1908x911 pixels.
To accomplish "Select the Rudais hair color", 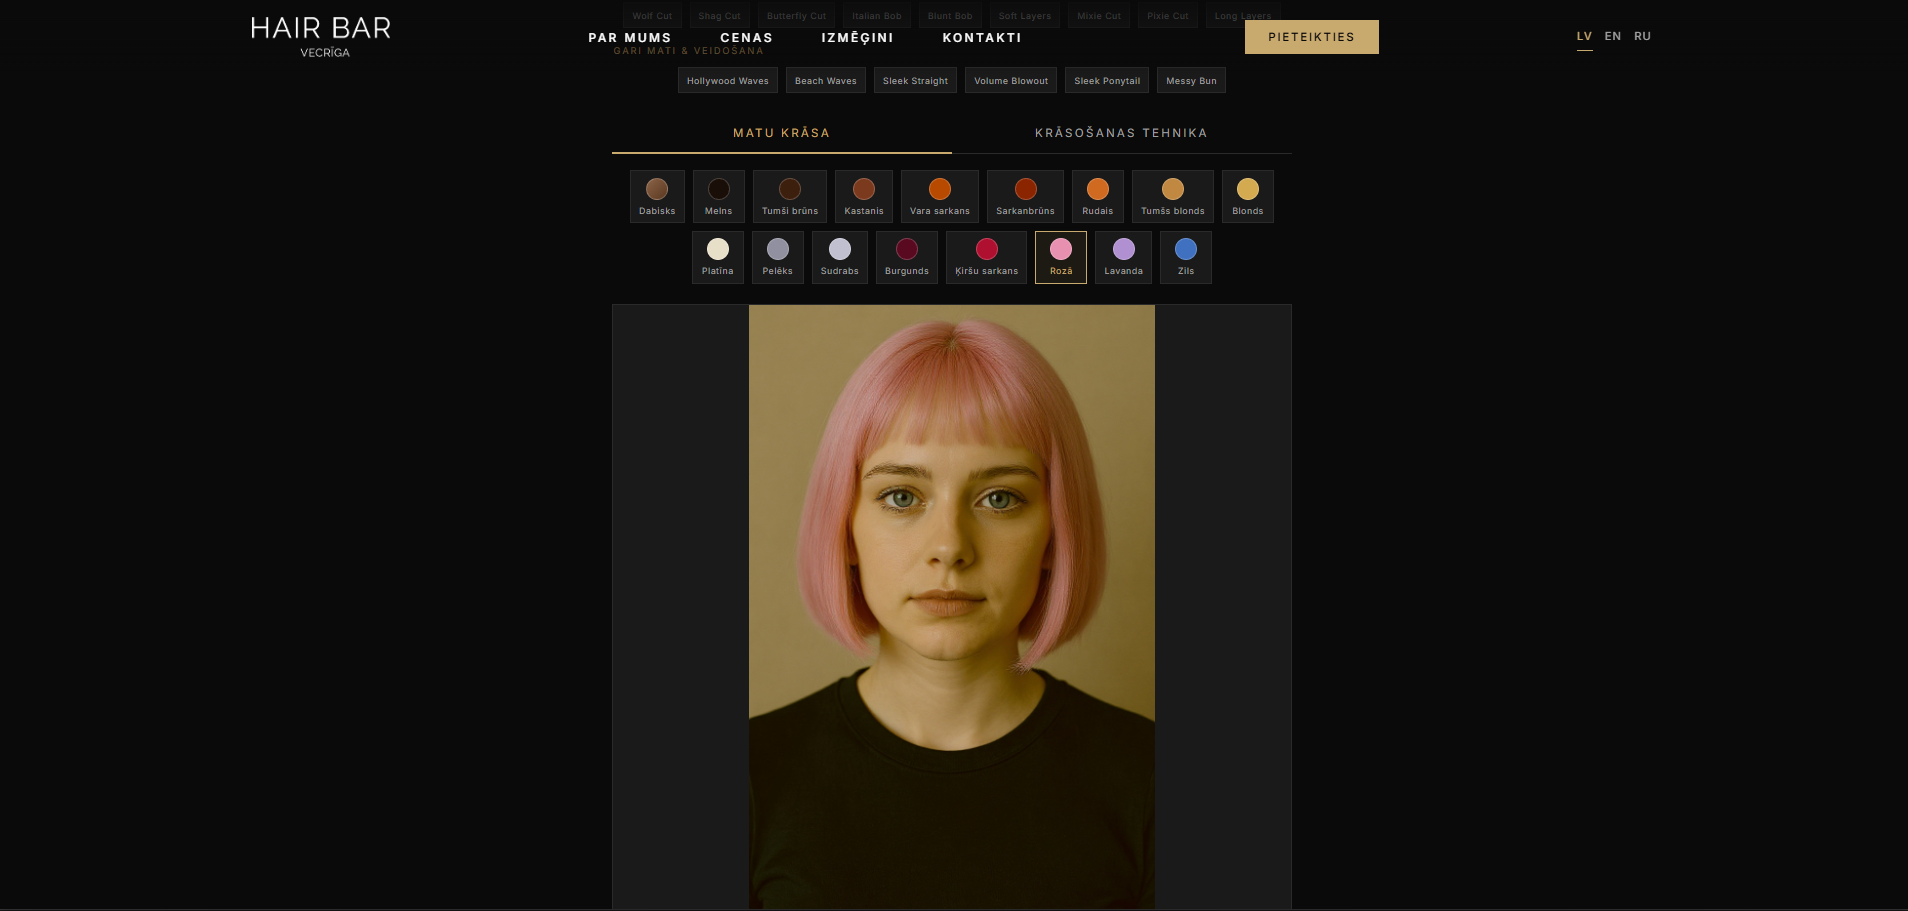I will [x=1098, y=196].
